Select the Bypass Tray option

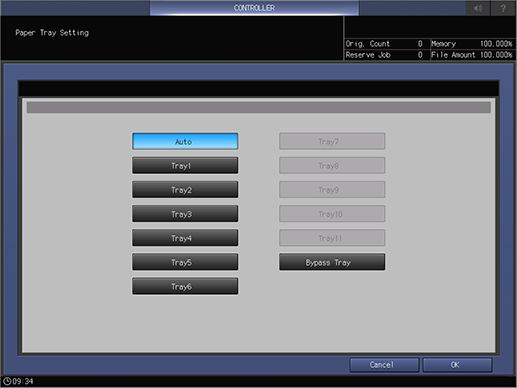point(332,262)
